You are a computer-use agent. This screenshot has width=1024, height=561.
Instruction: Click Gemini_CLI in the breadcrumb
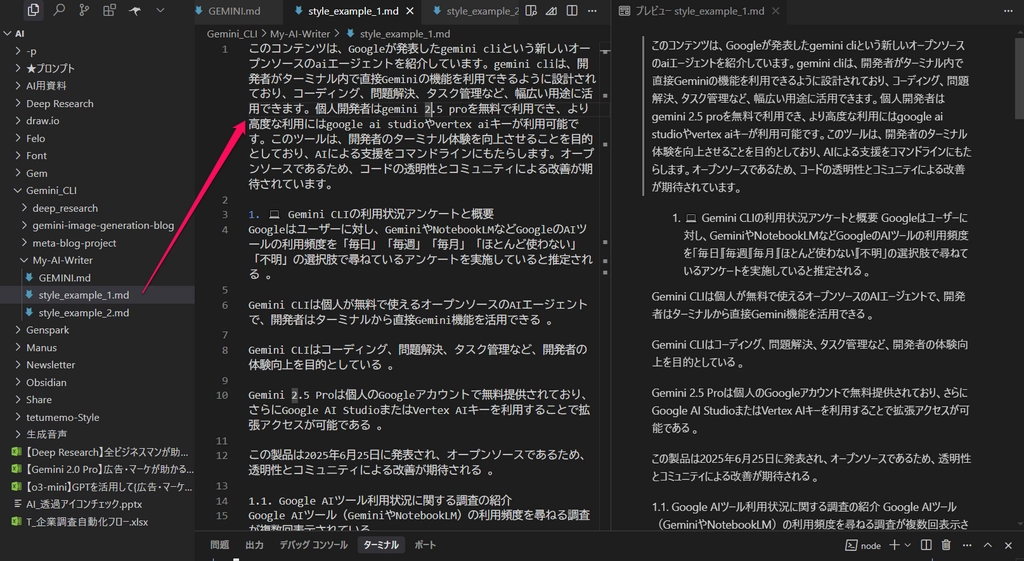click(232, 34)
